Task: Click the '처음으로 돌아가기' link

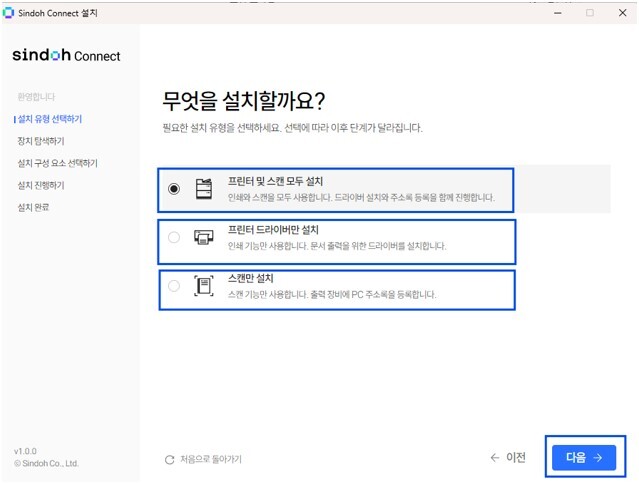Action: (203, 460)
